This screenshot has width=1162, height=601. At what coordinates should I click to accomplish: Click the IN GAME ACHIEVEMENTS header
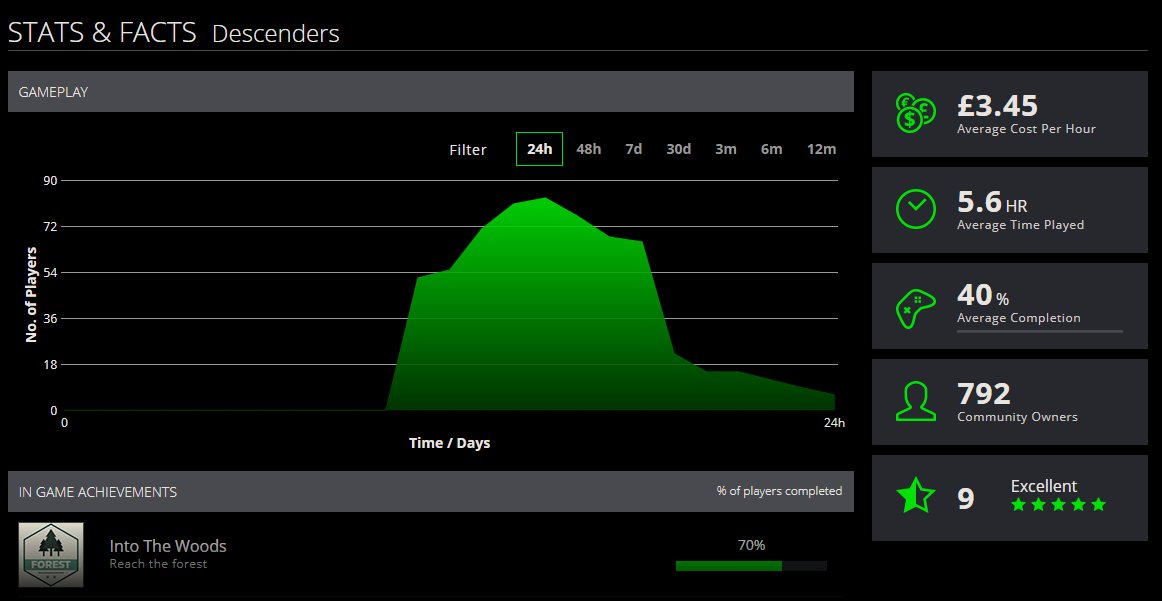pyautogui.click(x=431, y=491)
